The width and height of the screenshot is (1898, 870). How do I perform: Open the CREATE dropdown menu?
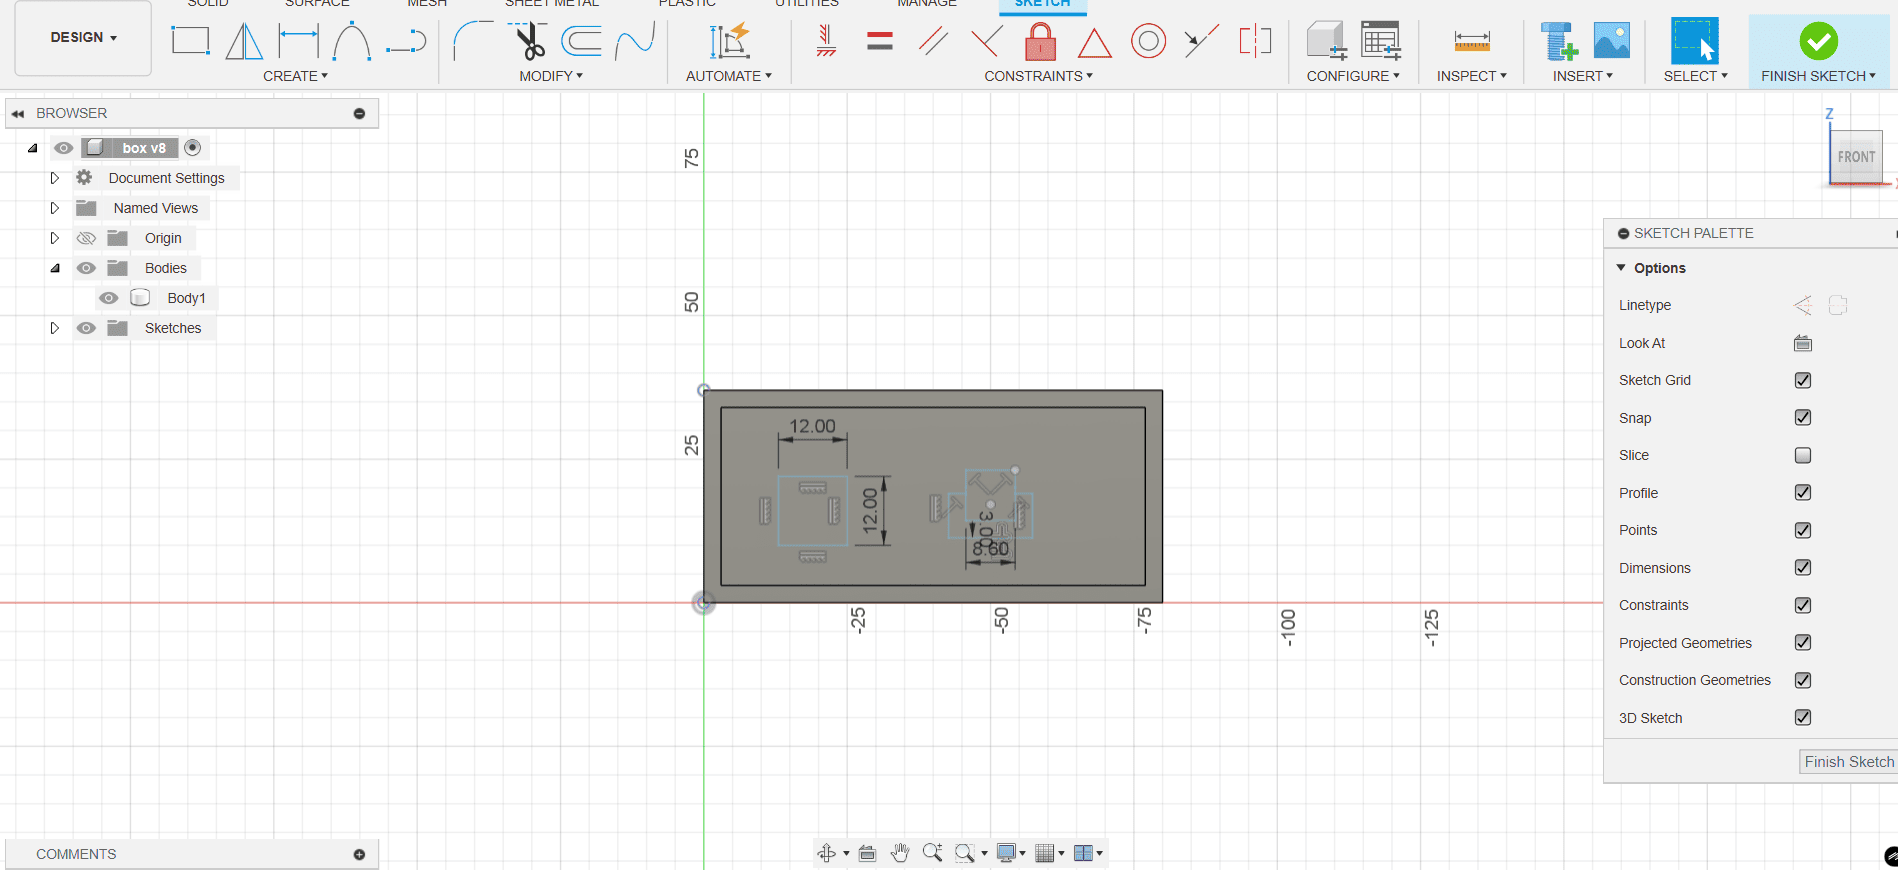[295, 76]
